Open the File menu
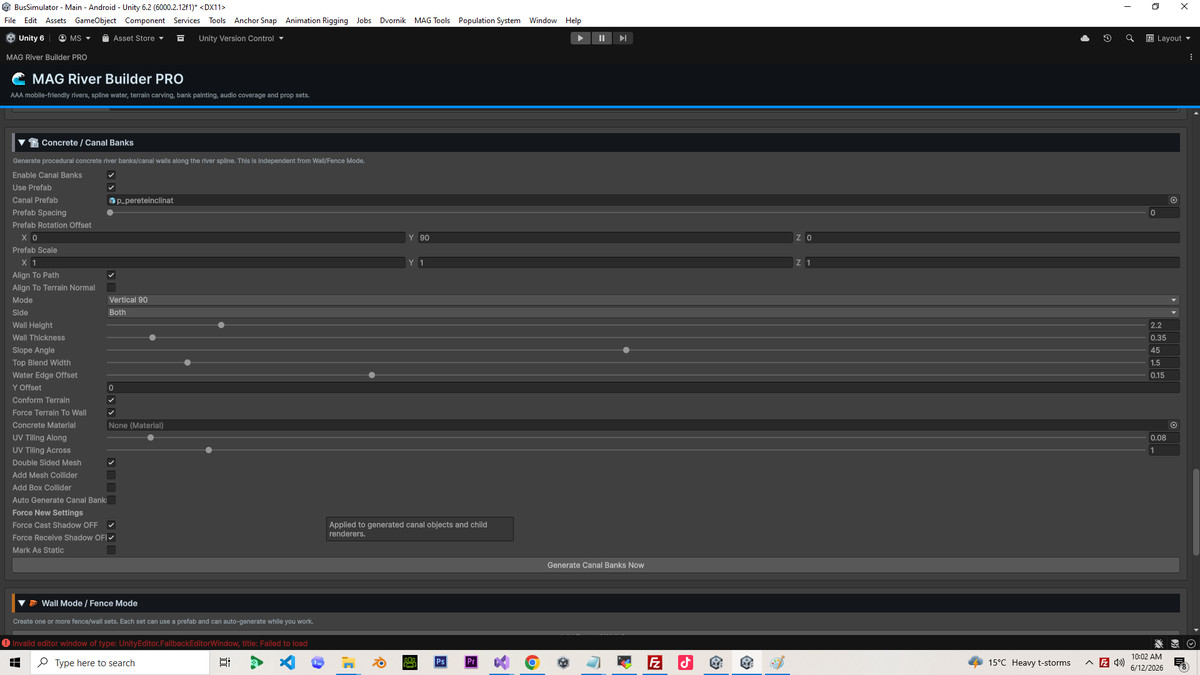Viewport: 1200px width, 675px height. tap(10, 20)
